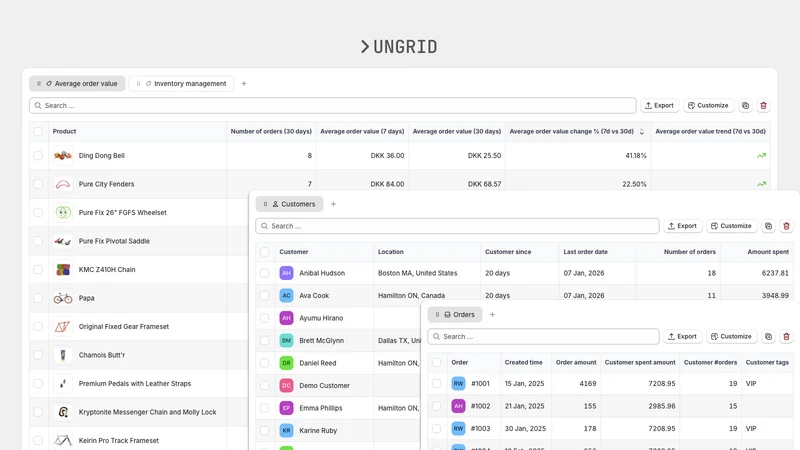Click Anibal Hudson's AH avatar
The height and width of the screenshot is (450, 800).
[286, 273]
